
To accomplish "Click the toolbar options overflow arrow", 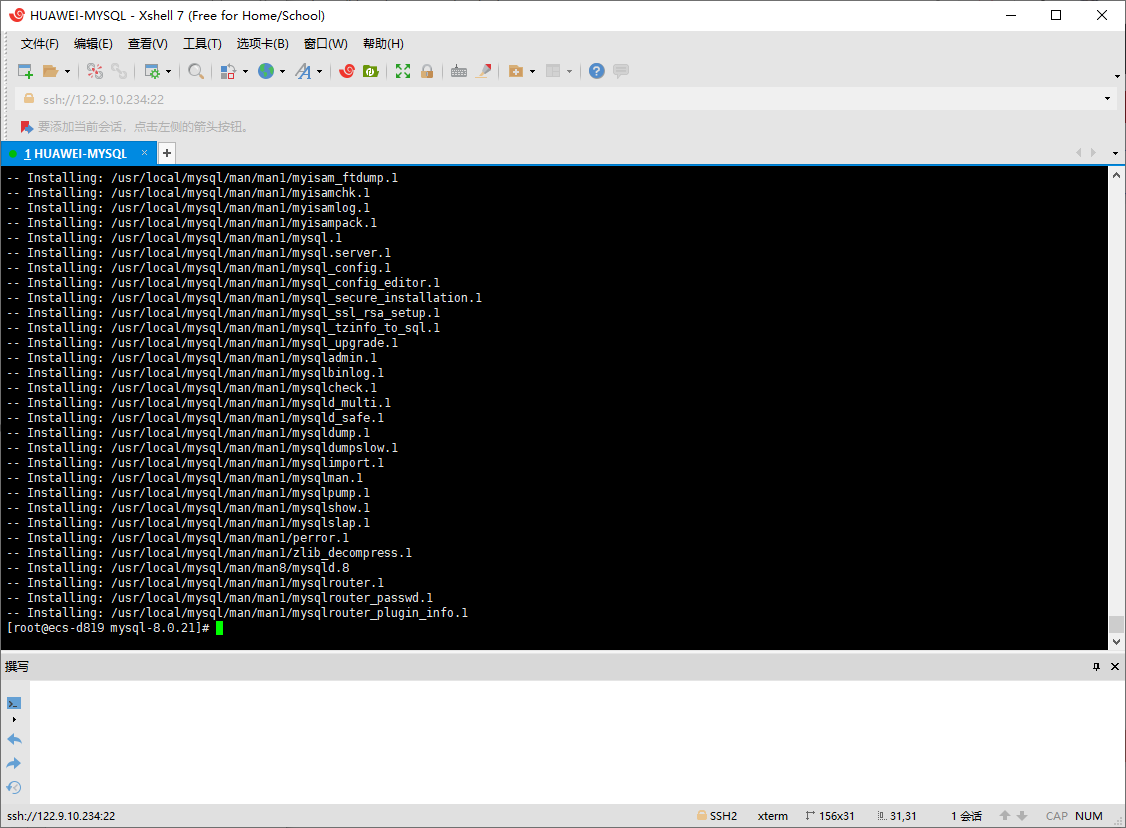I will click(1117, 76).
